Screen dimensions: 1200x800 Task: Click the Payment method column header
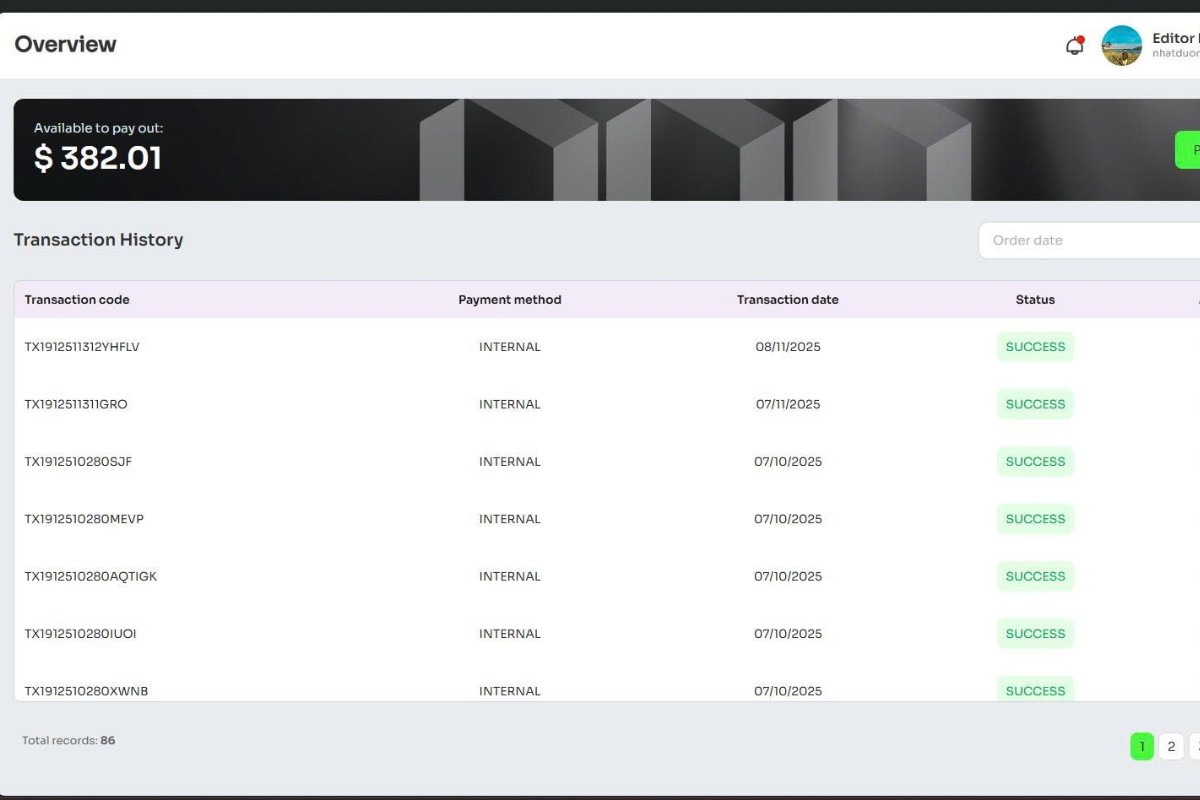pyautogui.click(x=510, y=300)
